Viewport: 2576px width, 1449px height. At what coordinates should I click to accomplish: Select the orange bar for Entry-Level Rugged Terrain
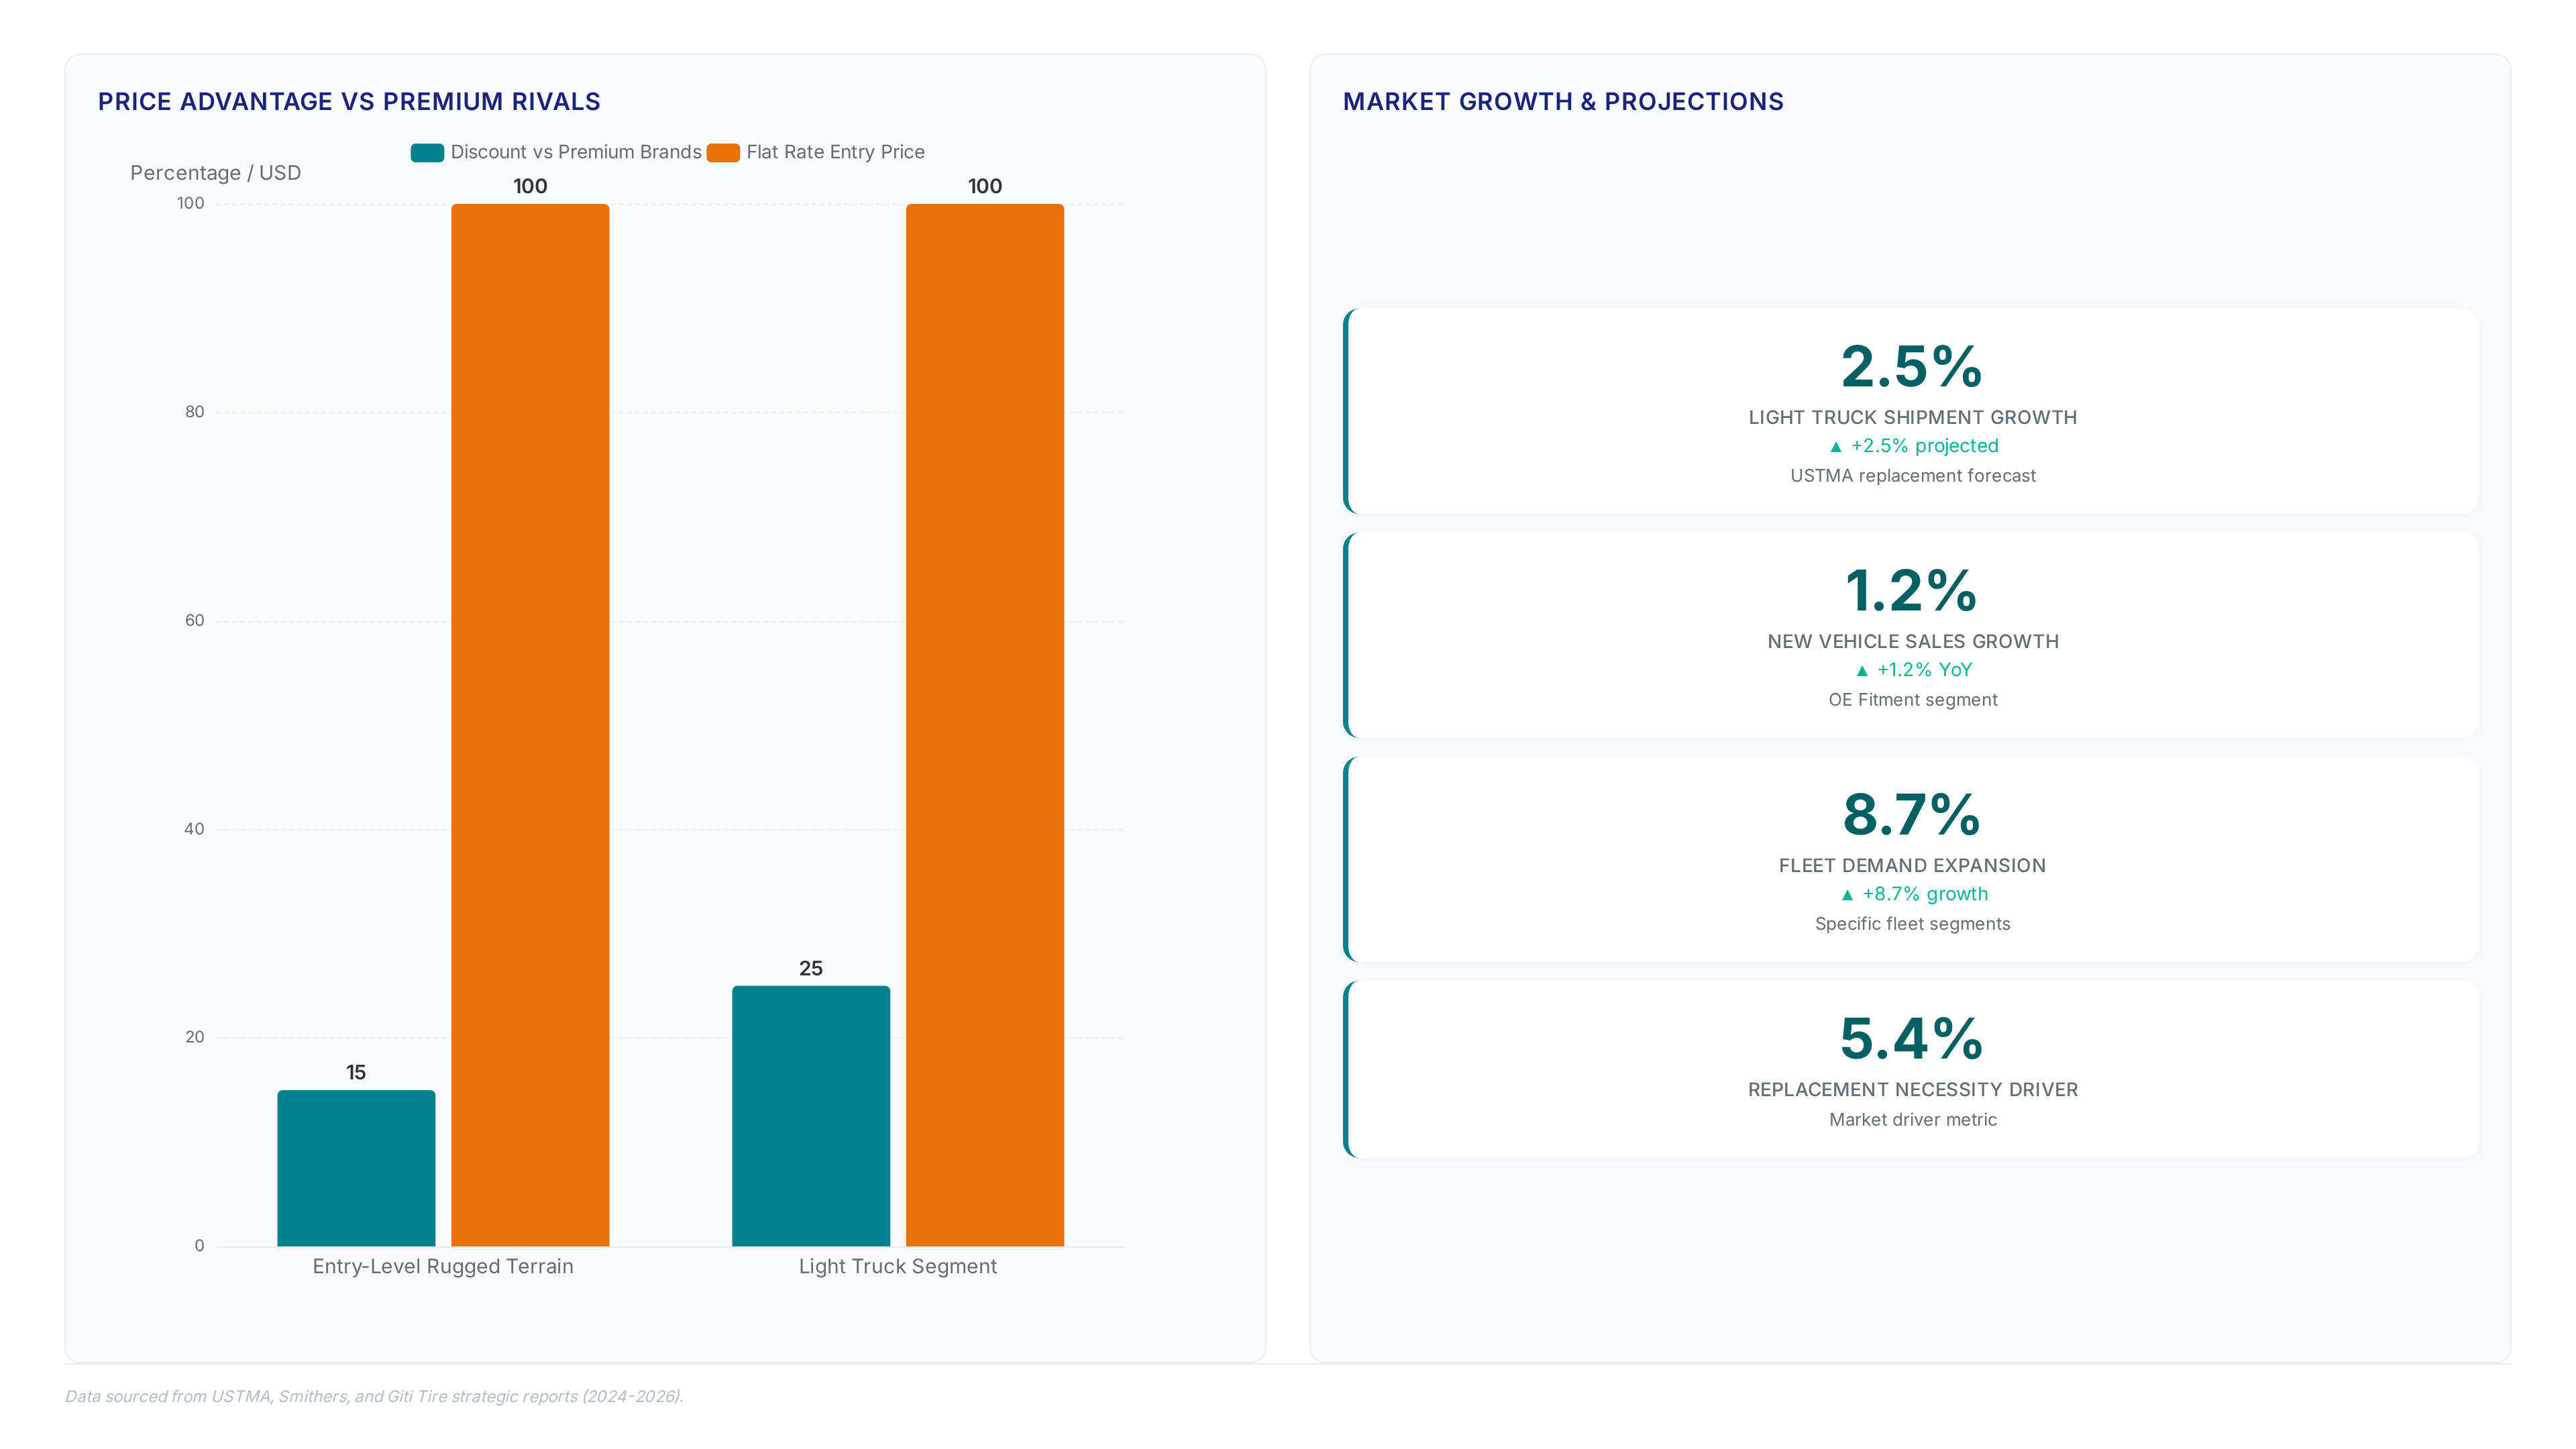530,725
